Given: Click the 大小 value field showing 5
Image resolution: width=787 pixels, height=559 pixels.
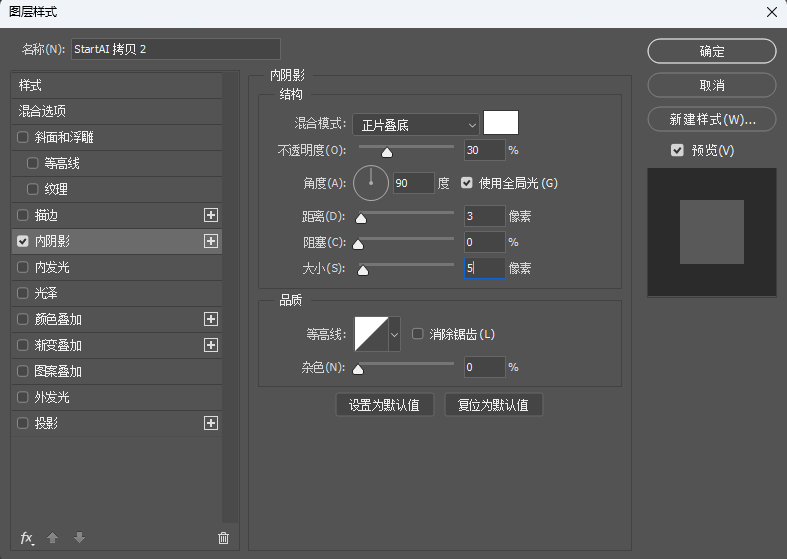Looking at the screenshot, I should [x=484, y=268].
